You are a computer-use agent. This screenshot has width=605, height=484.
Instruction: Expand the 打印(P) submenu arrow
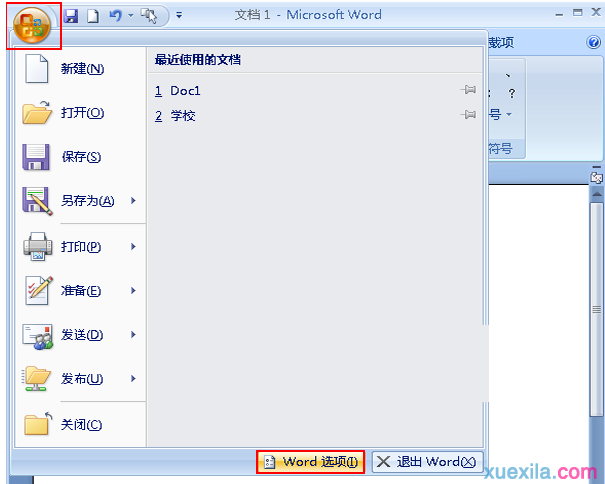pos(133,247)
